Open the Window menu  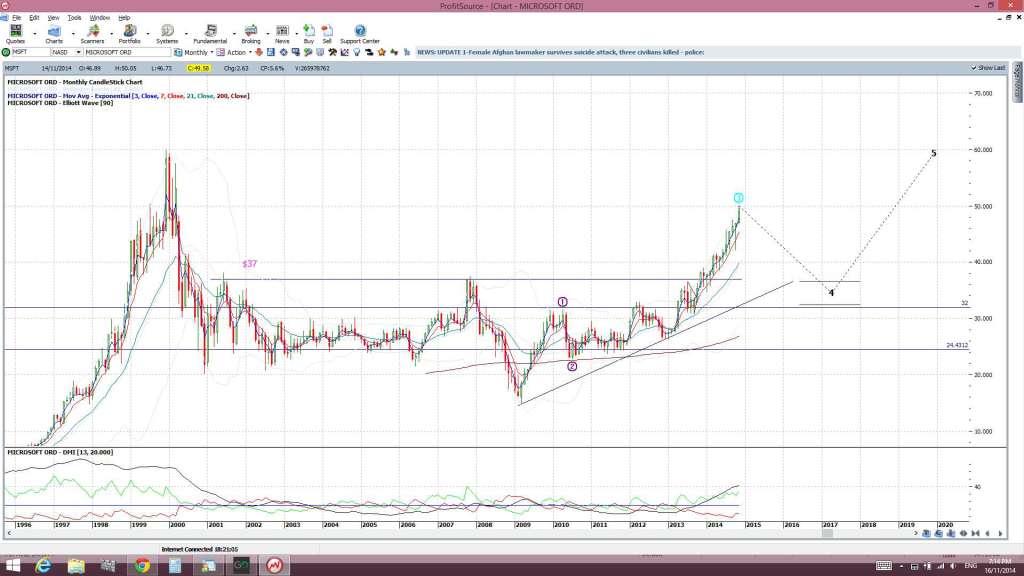click(99, 18)
